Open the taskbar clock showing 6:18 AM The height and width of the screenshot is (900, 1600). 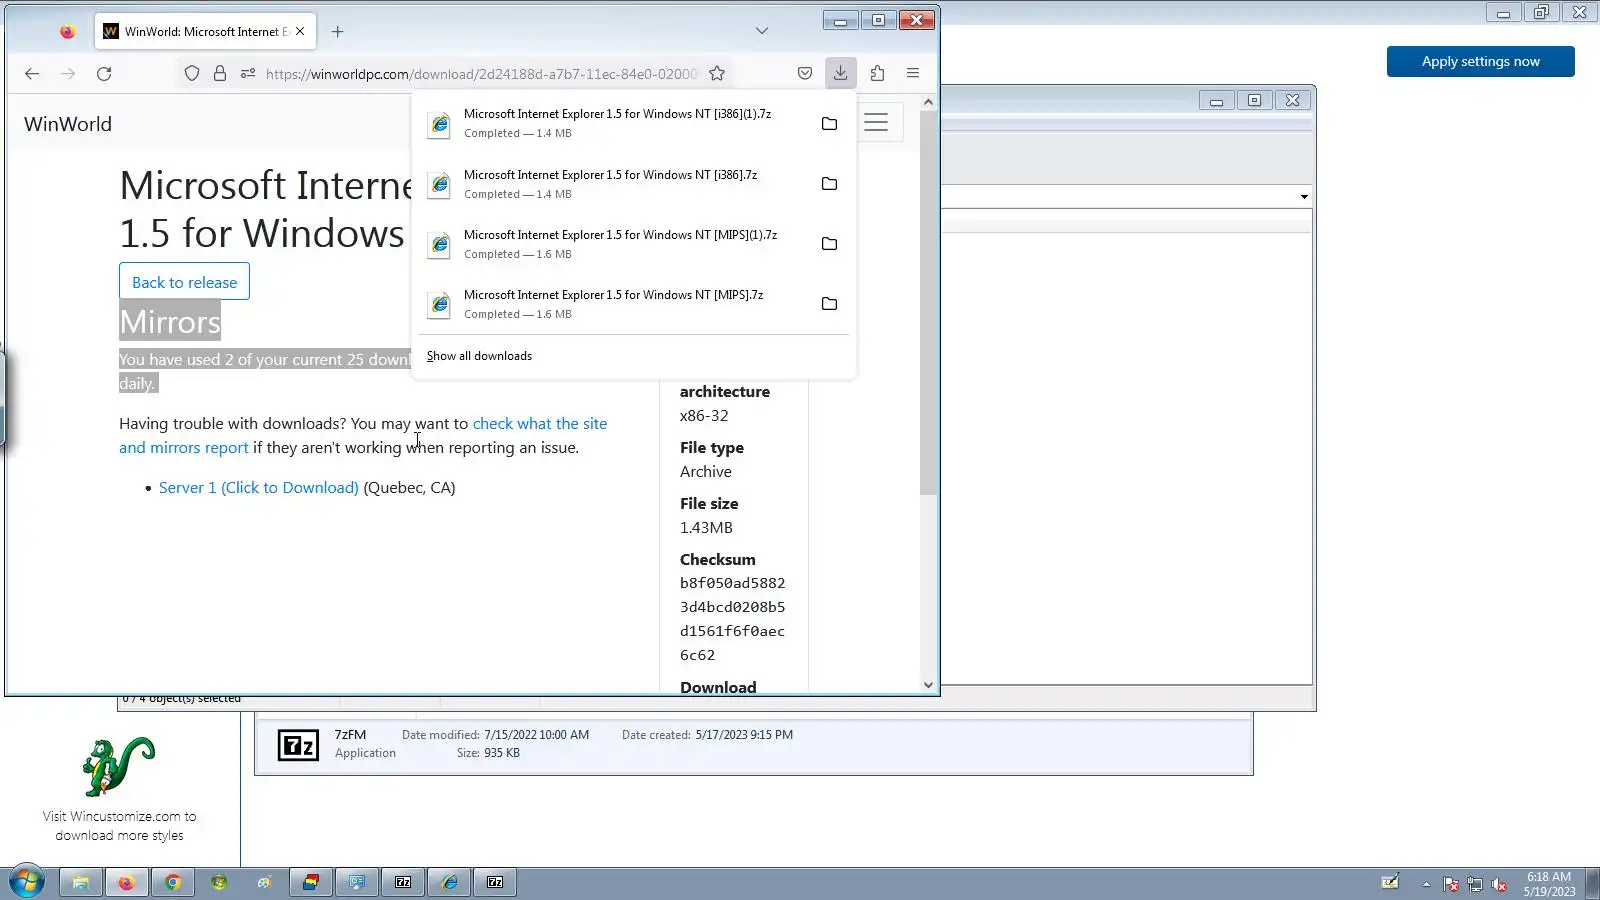pos(1549,884)
